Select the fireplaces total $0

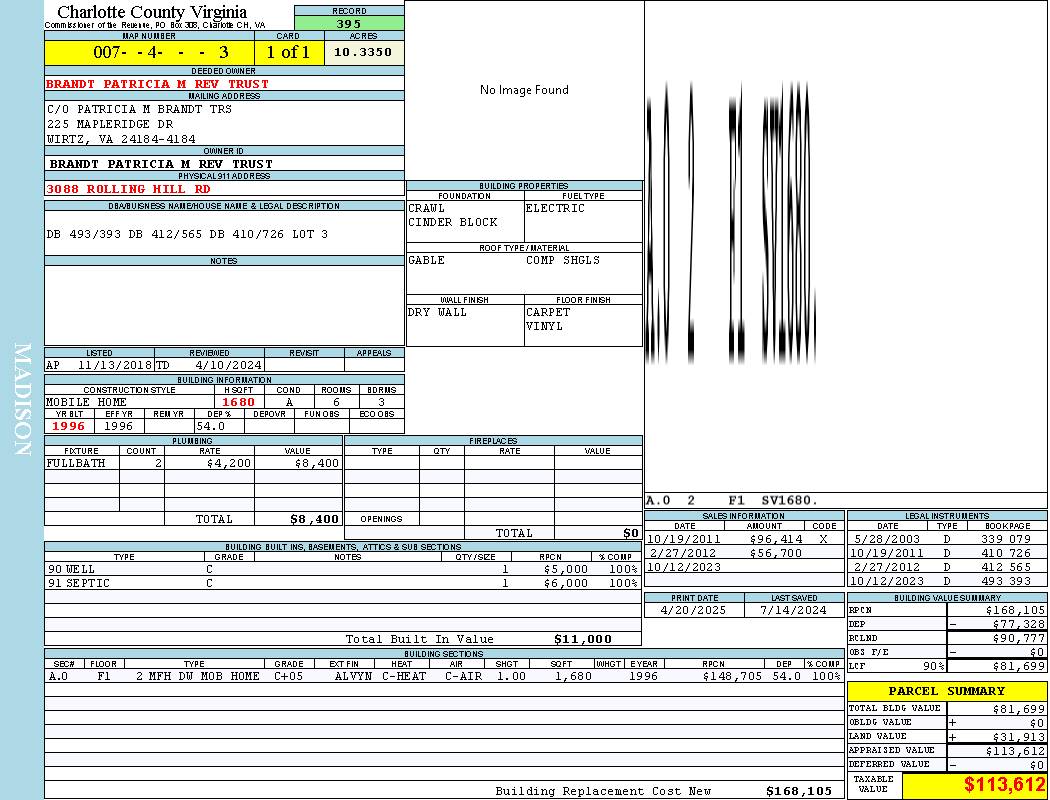[631, 534]
